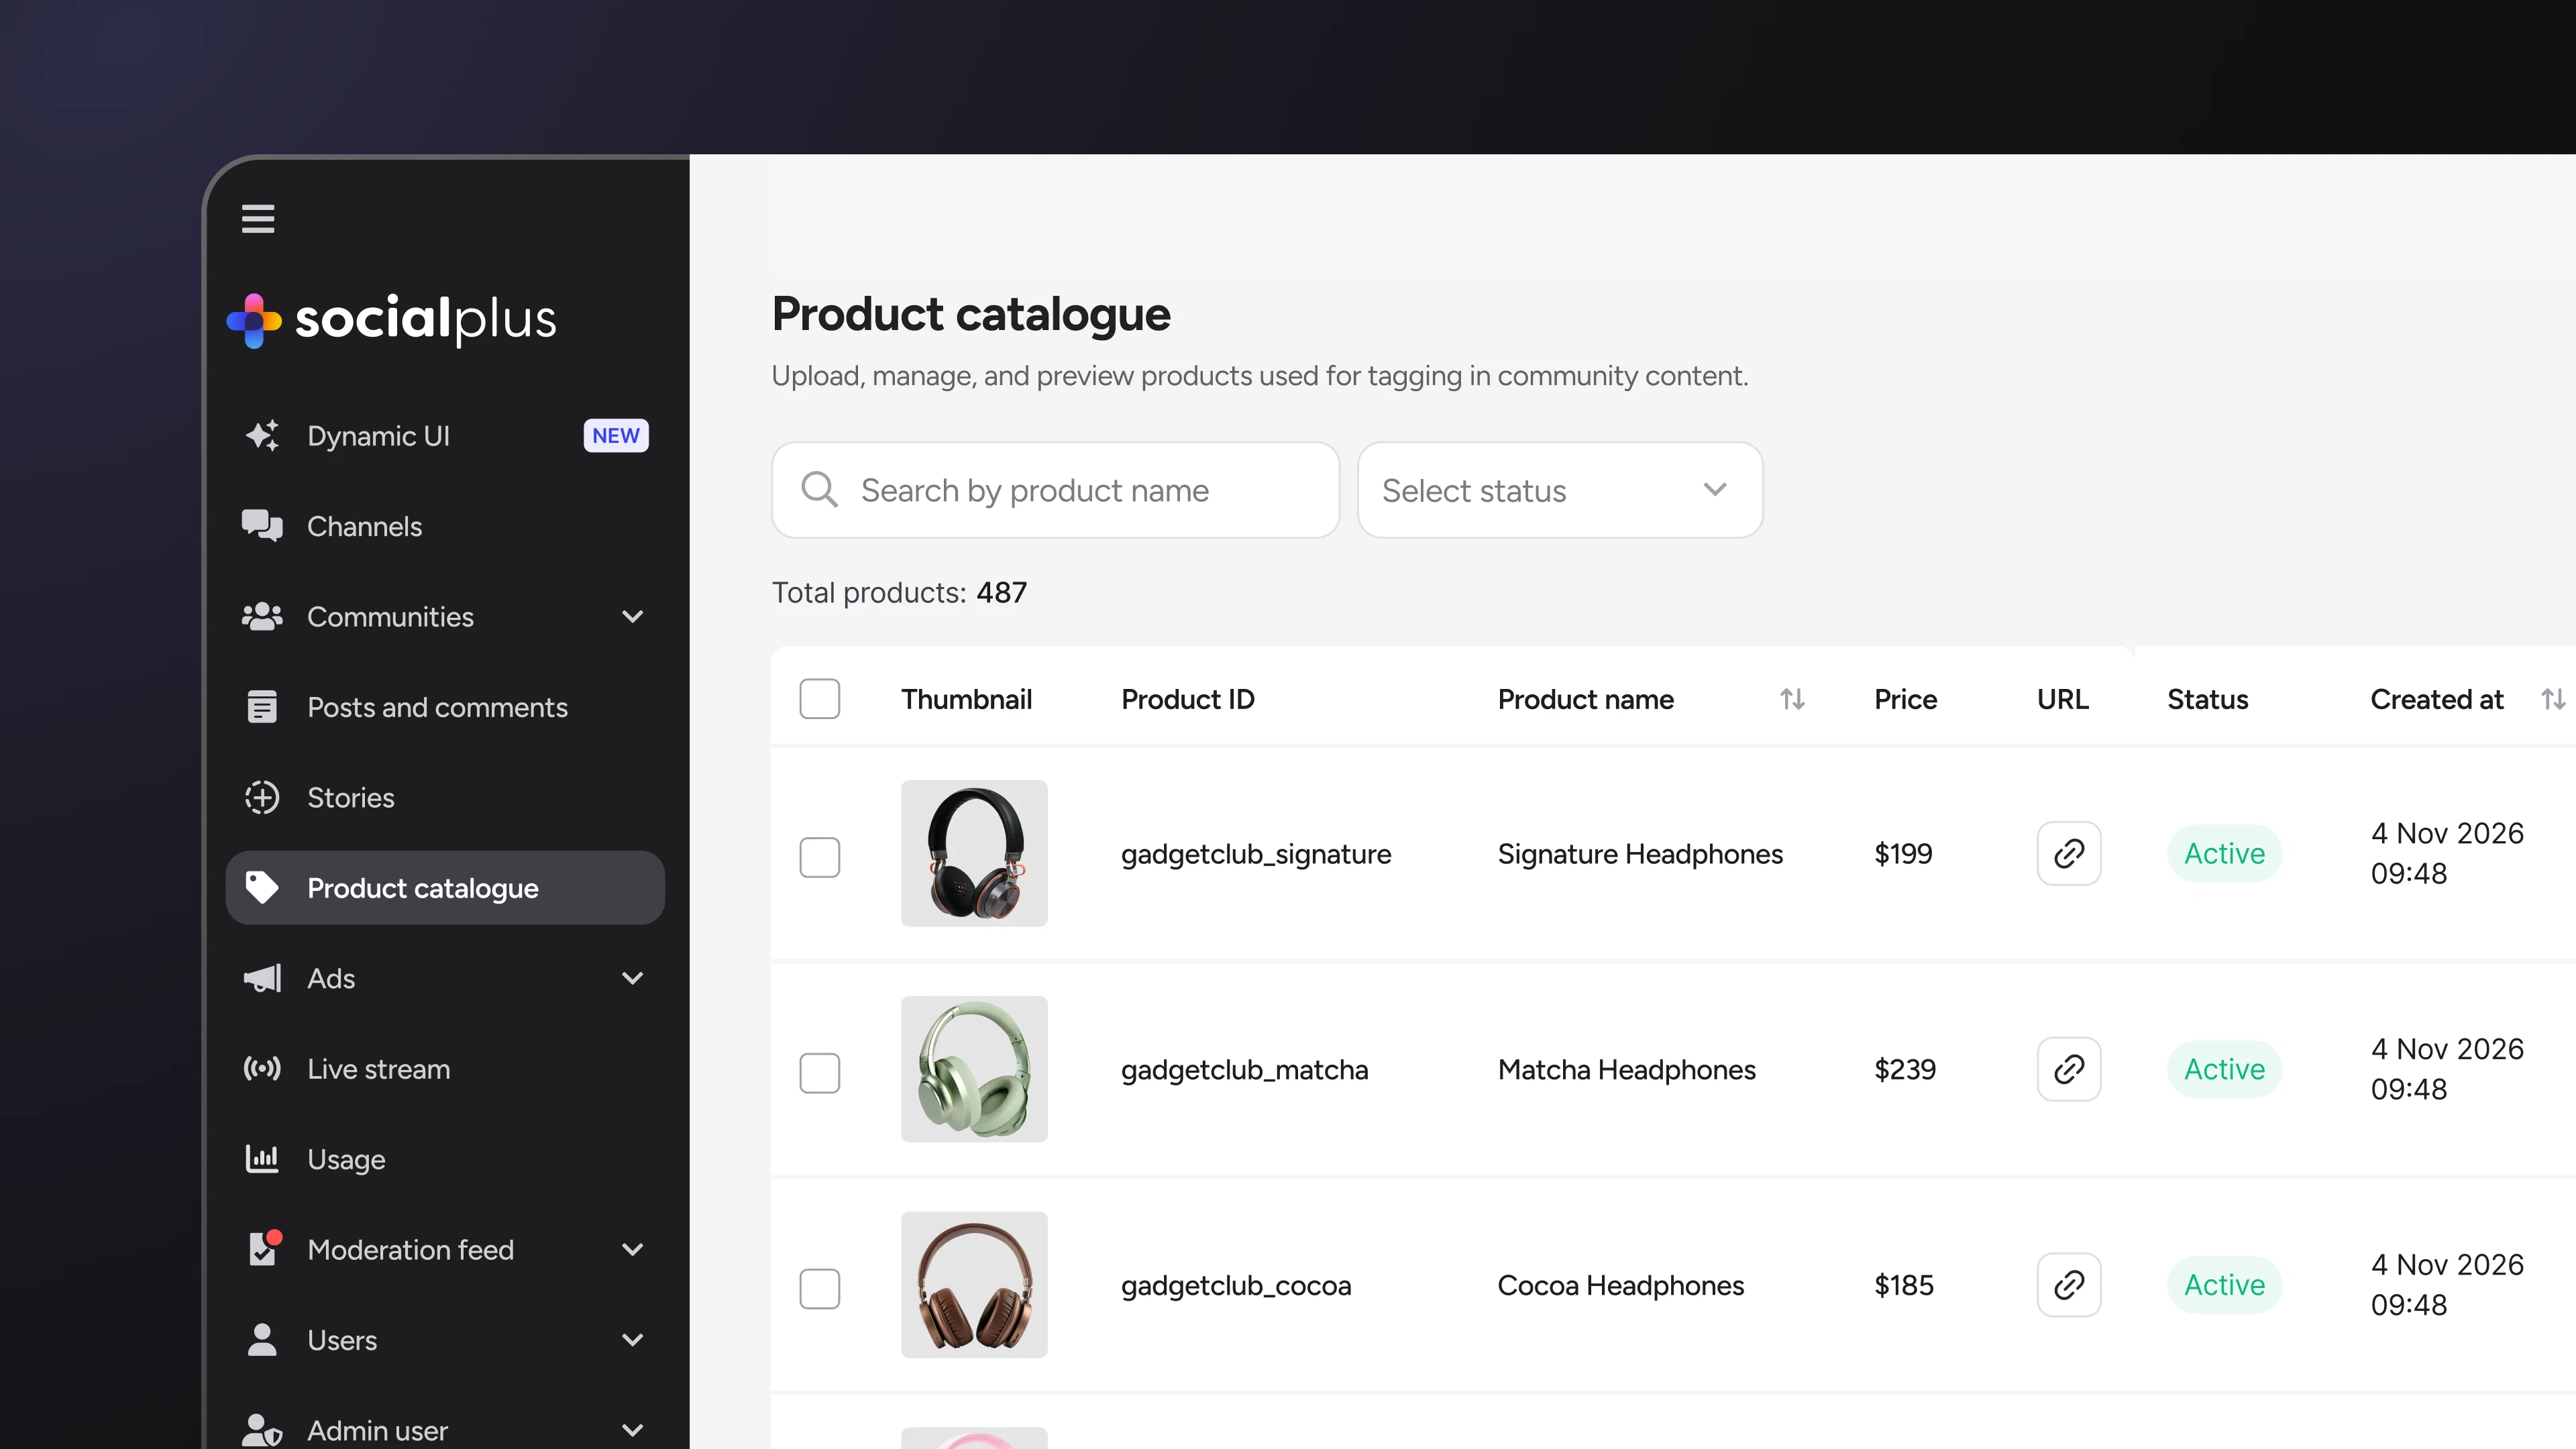Screen dimensions: 2576x1449
Task: Expand the Communities submenu chevron
Action: click(632, 617)
